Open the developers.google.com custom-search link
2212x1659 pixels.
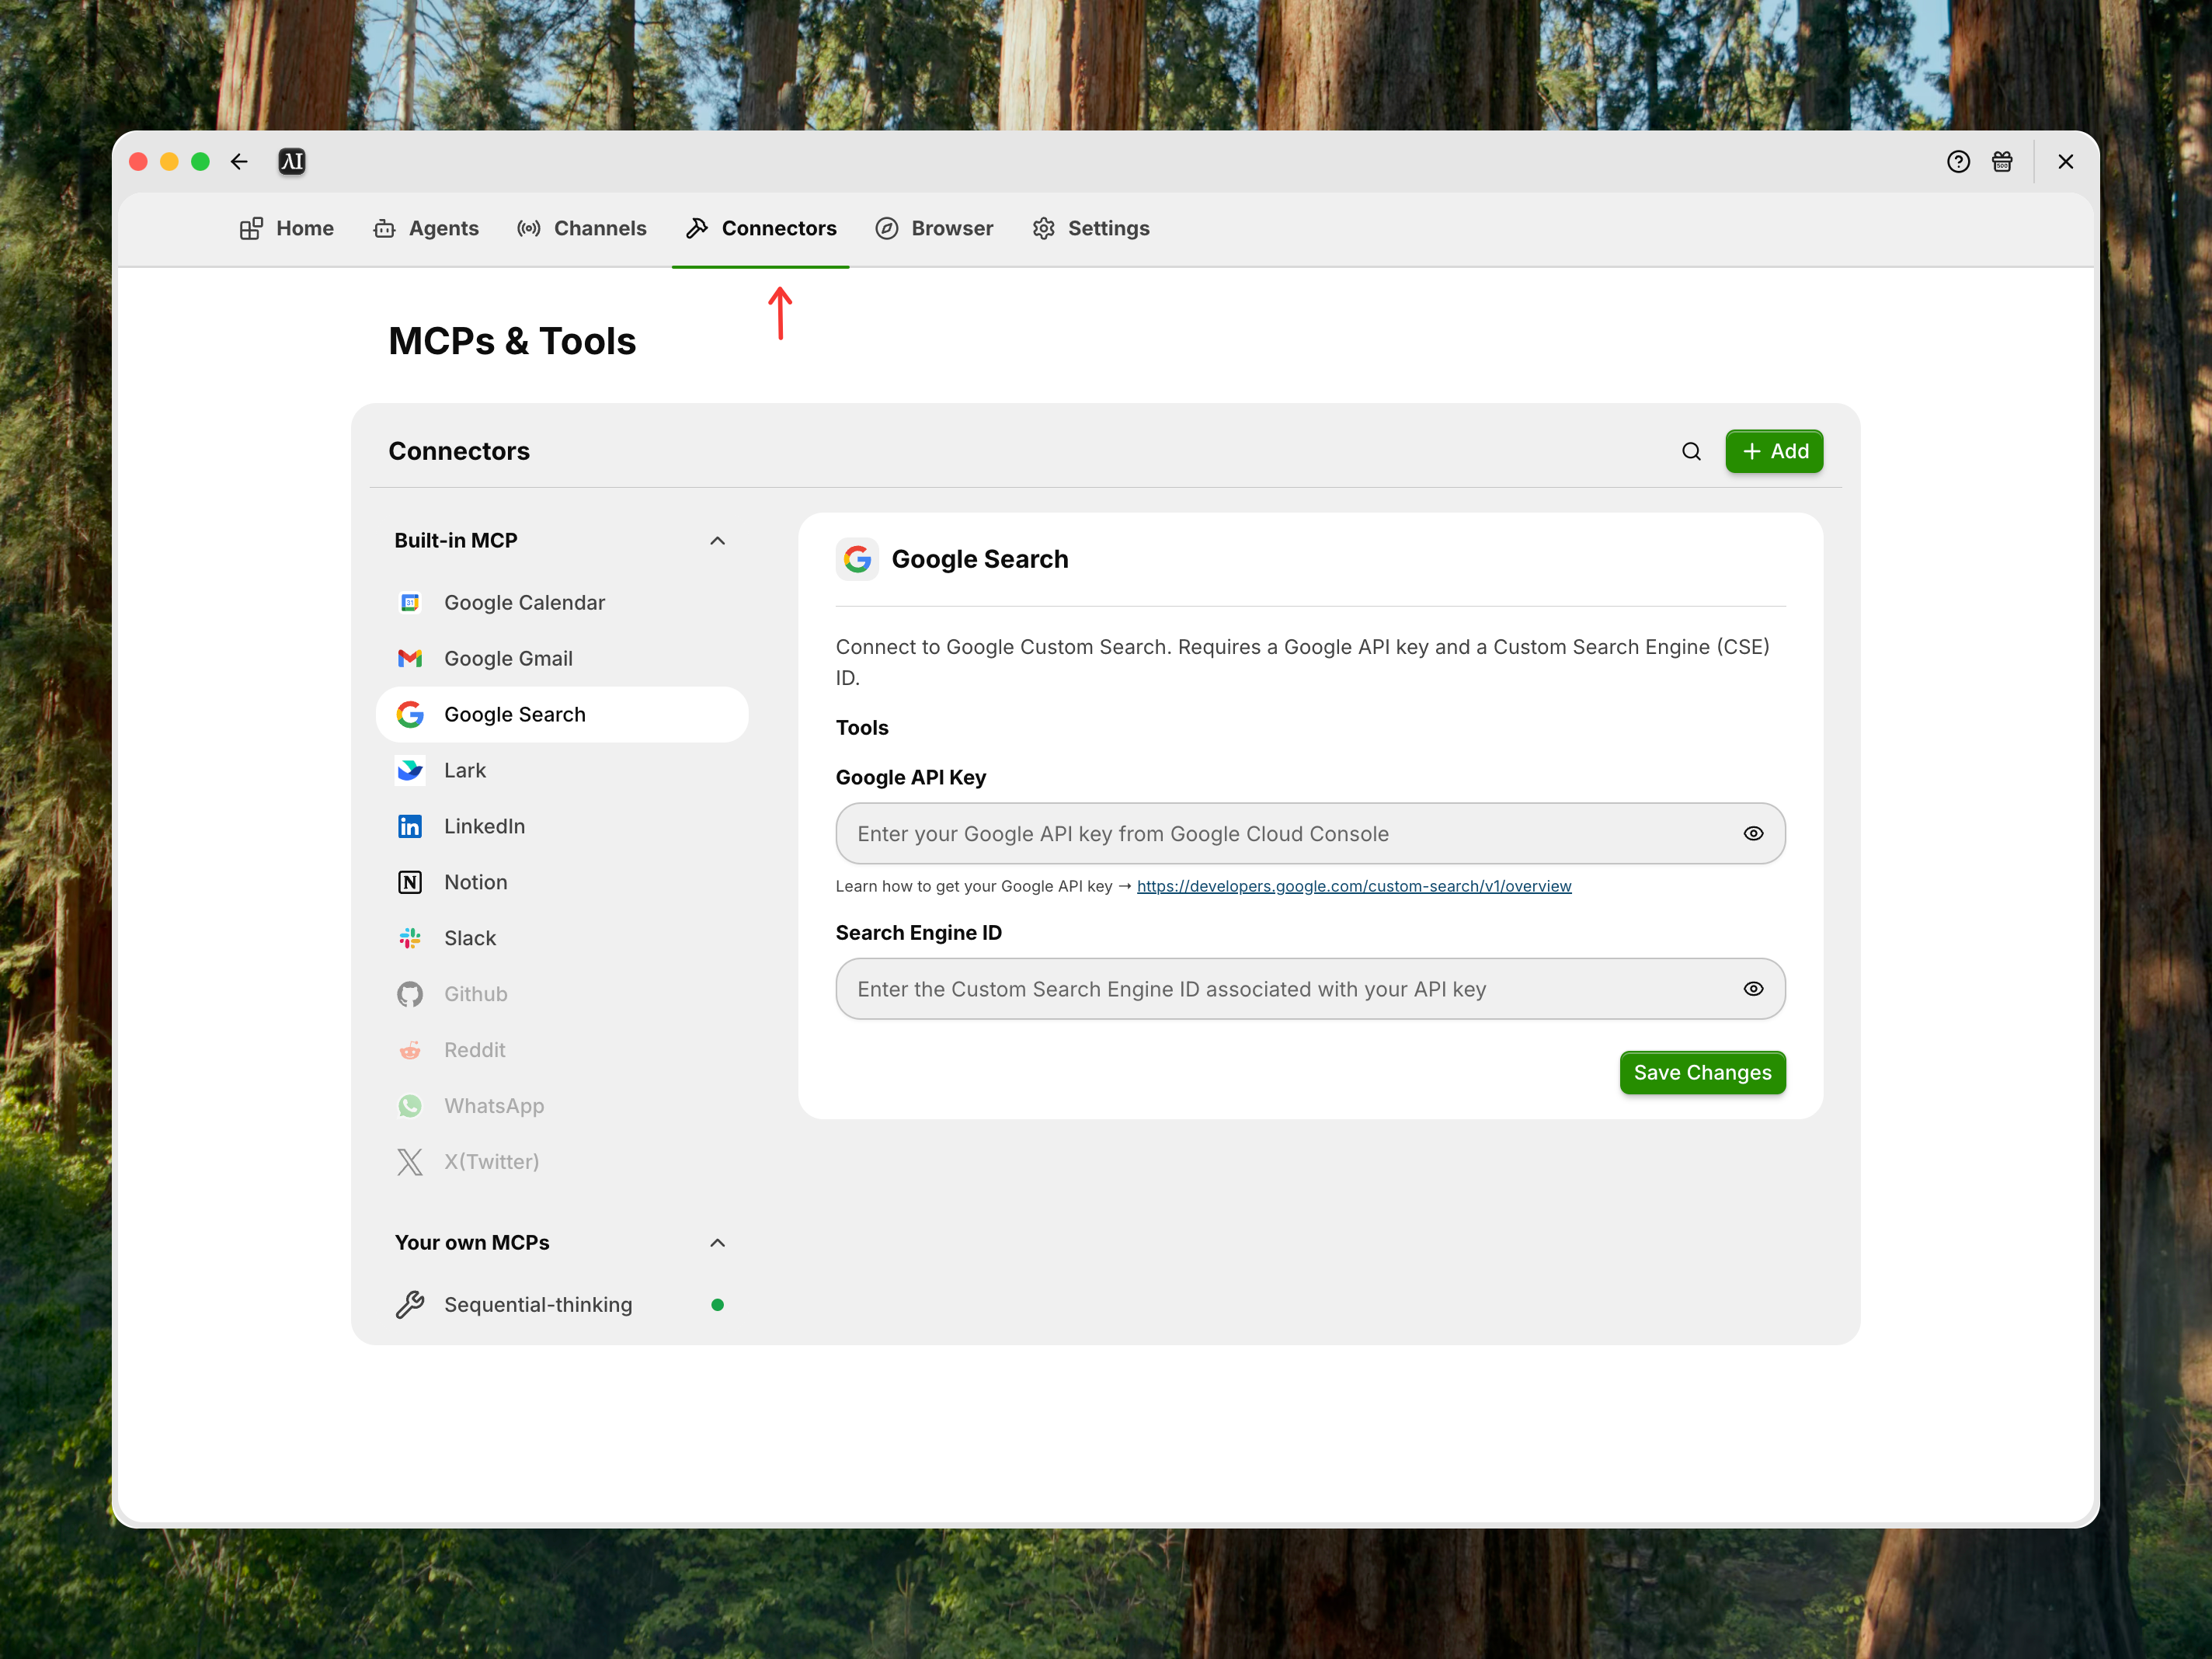tap(1354, 887)
